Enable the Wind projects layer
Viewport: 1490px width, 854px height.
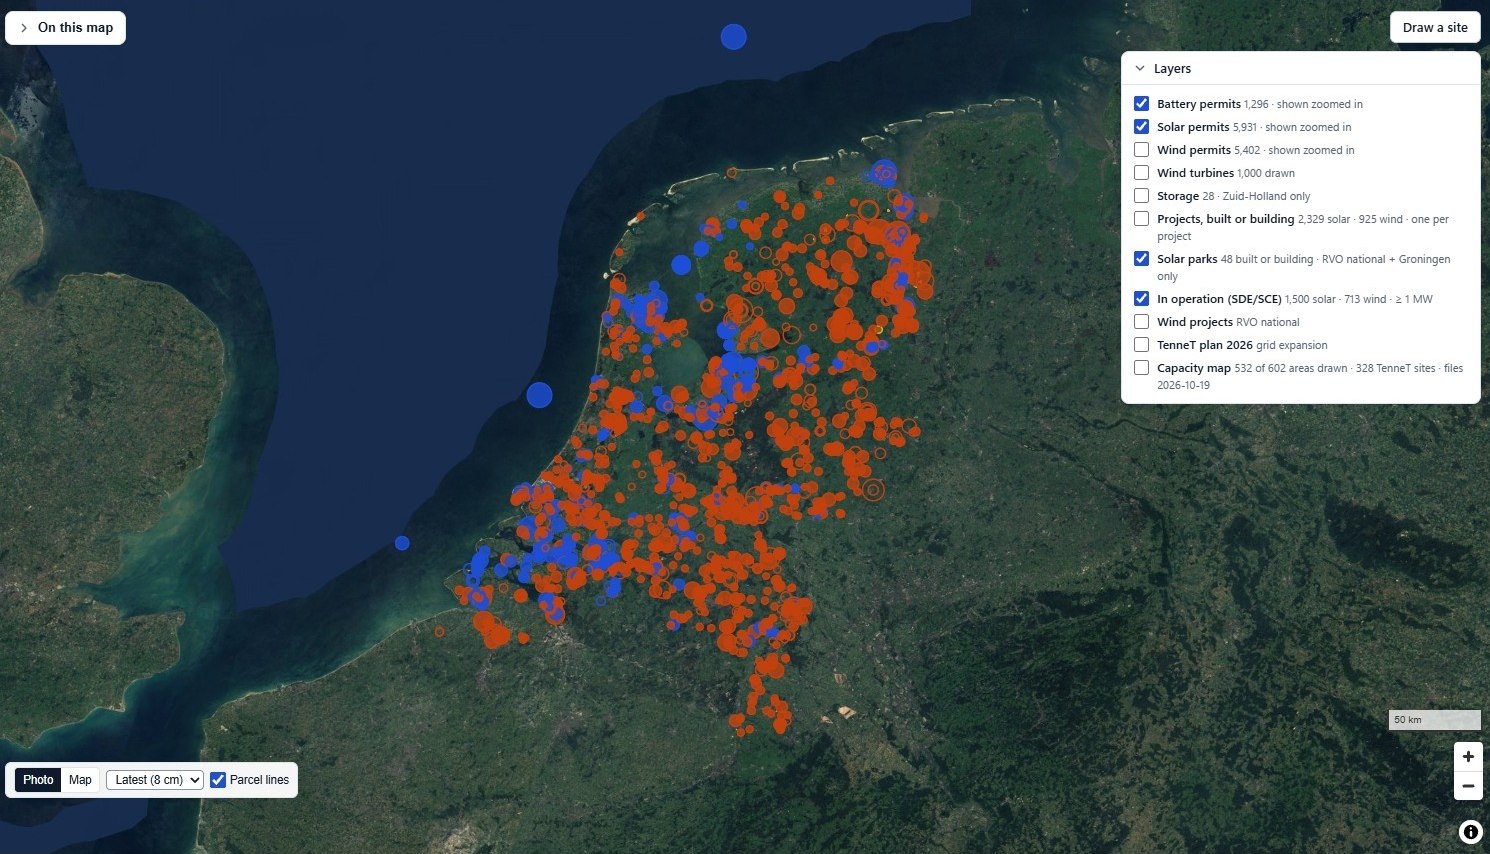pos(1141,322)
